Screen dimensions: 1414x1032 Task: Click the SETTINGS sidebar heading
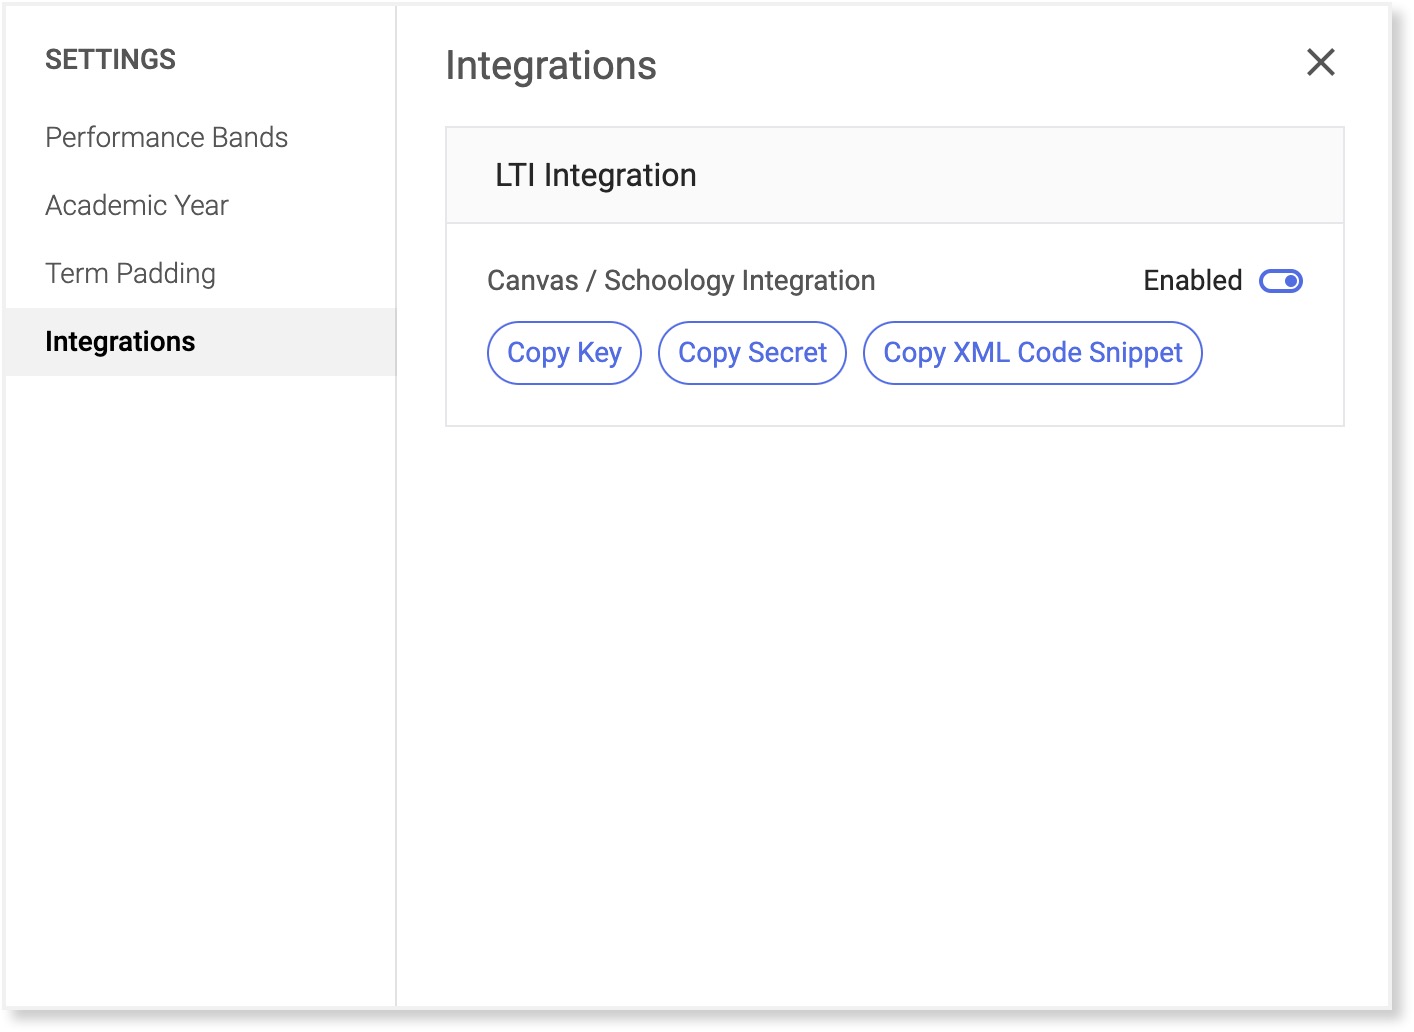(x=110, y=60)
